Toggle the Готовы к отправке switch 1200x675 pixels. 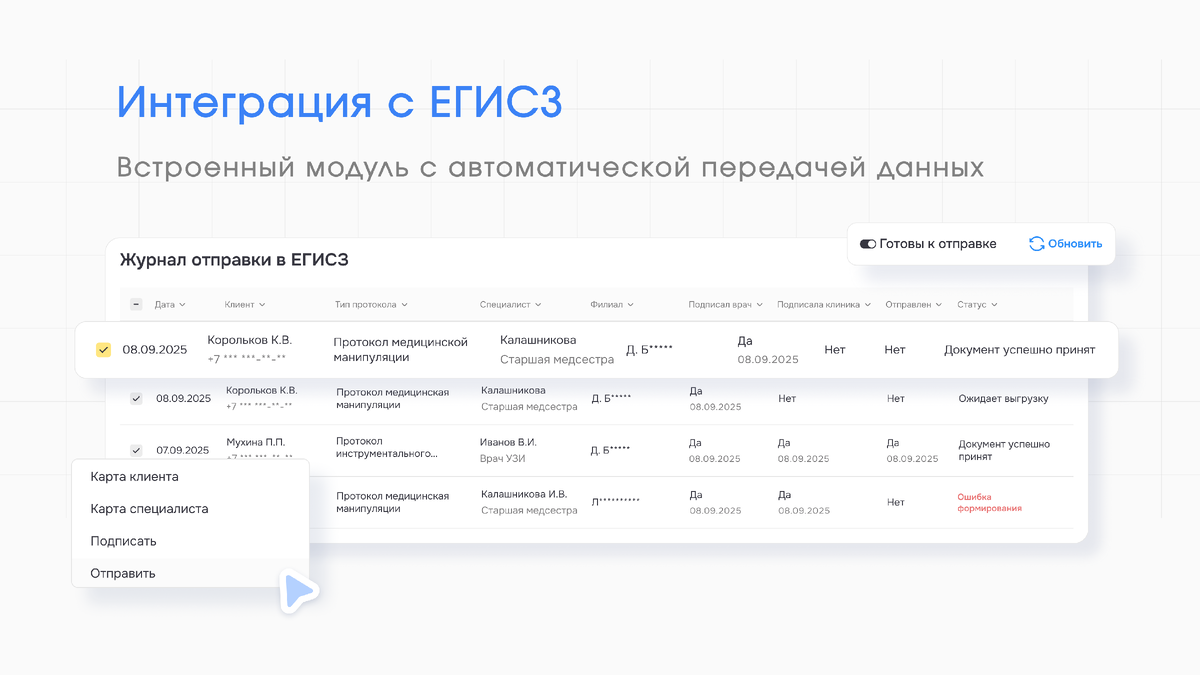pyautogui.click(x=868, y=244)
